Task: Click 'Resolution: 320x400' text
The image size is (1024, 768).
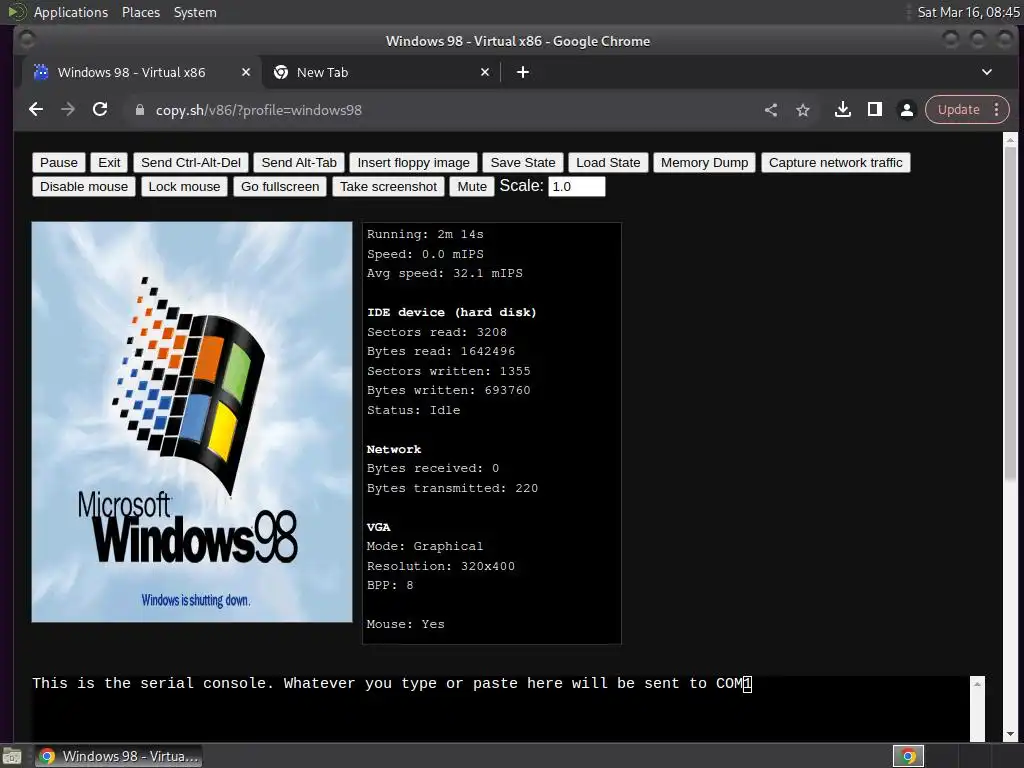Action: pos(441,566)
